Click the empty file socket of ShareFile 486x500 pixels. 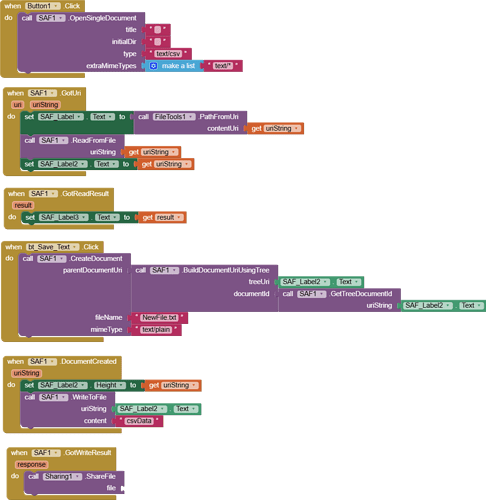(123, 488)
